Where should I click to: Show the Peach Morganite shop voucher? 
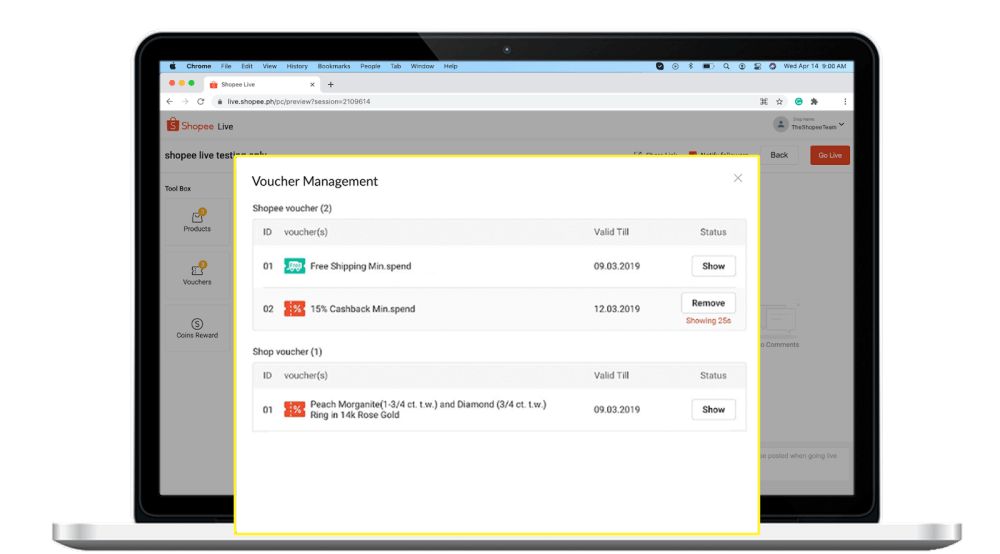713,410
